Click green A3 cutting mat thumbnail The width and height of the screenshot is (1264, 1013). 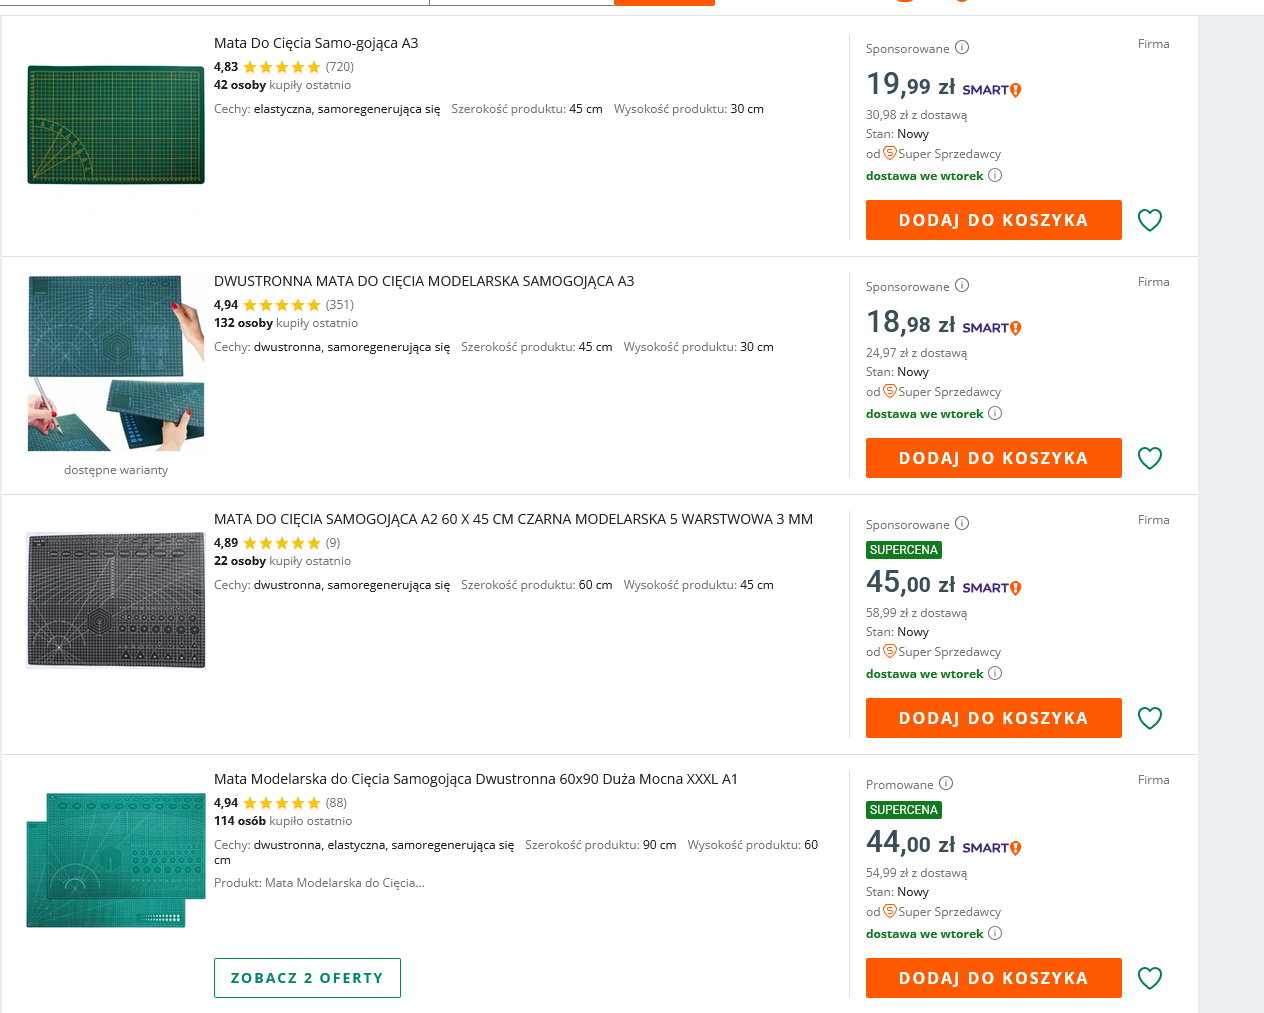116,125
